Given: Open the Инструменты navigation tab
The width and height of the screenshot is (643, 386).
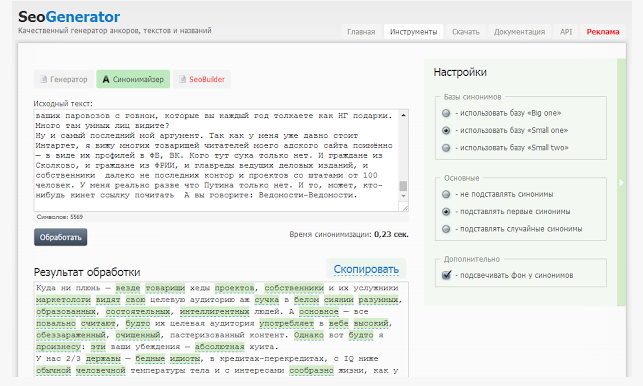Looking at the screenshot, I should 413,32.
